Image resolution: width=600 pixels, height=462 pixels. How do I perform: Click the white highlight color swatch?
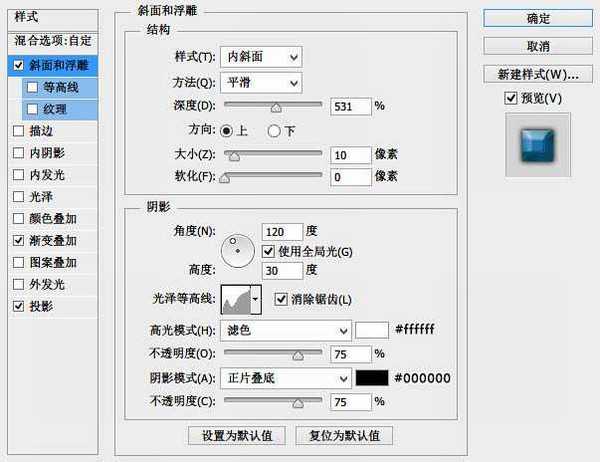372,330
